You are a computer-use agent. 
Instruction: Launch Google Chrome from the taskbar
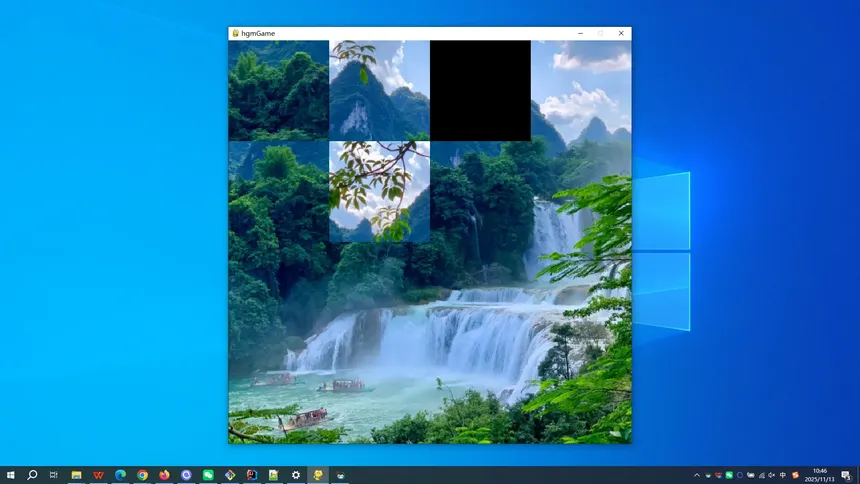click(142, 475)
